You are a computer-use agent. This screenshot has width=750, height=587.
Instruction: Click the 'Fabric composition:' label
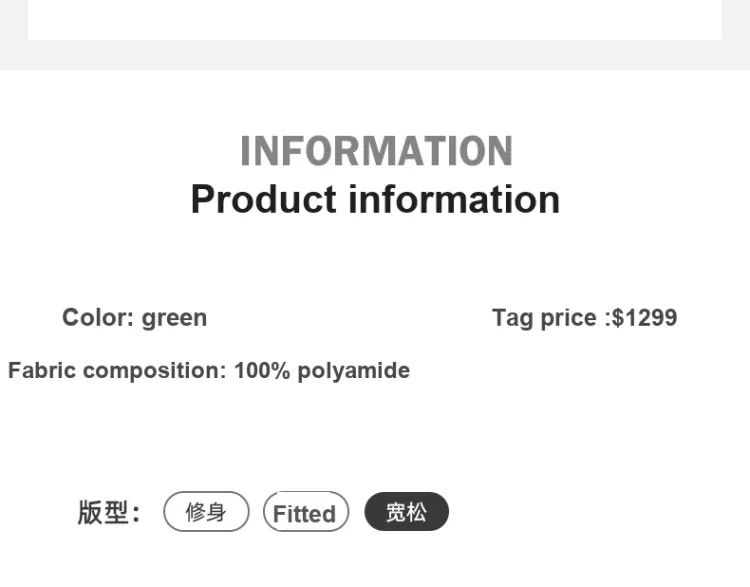pos(117,371)
